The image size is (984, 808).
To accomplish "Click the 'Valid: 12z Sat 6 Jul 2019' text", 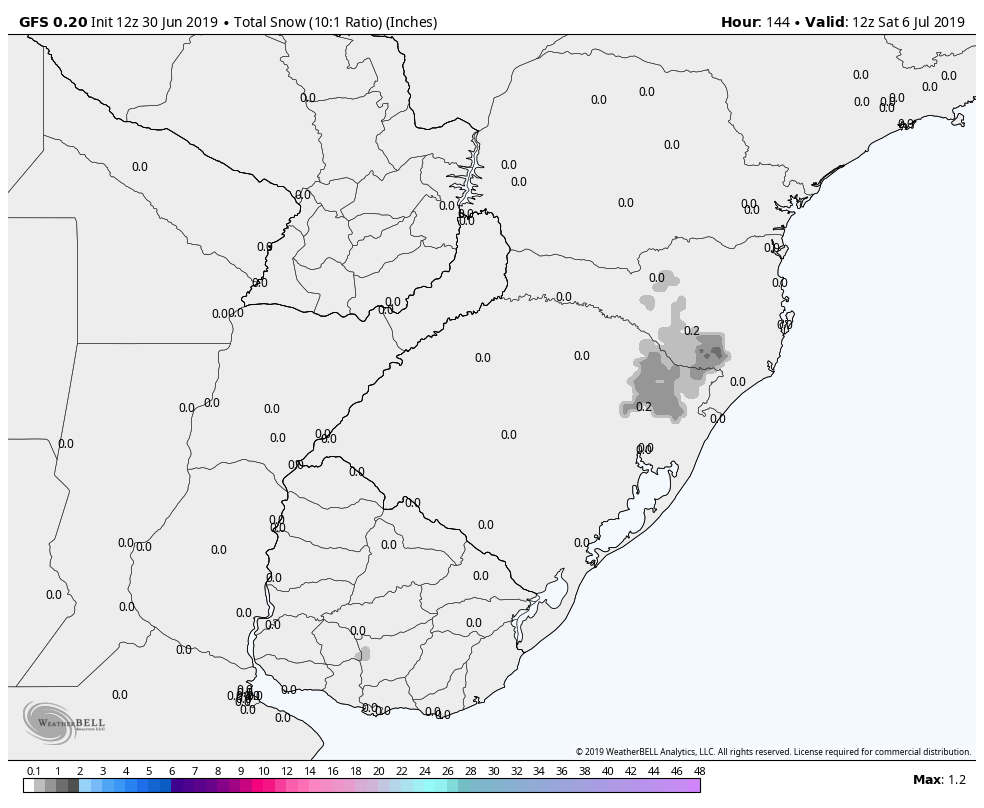I will pos(885,22).
